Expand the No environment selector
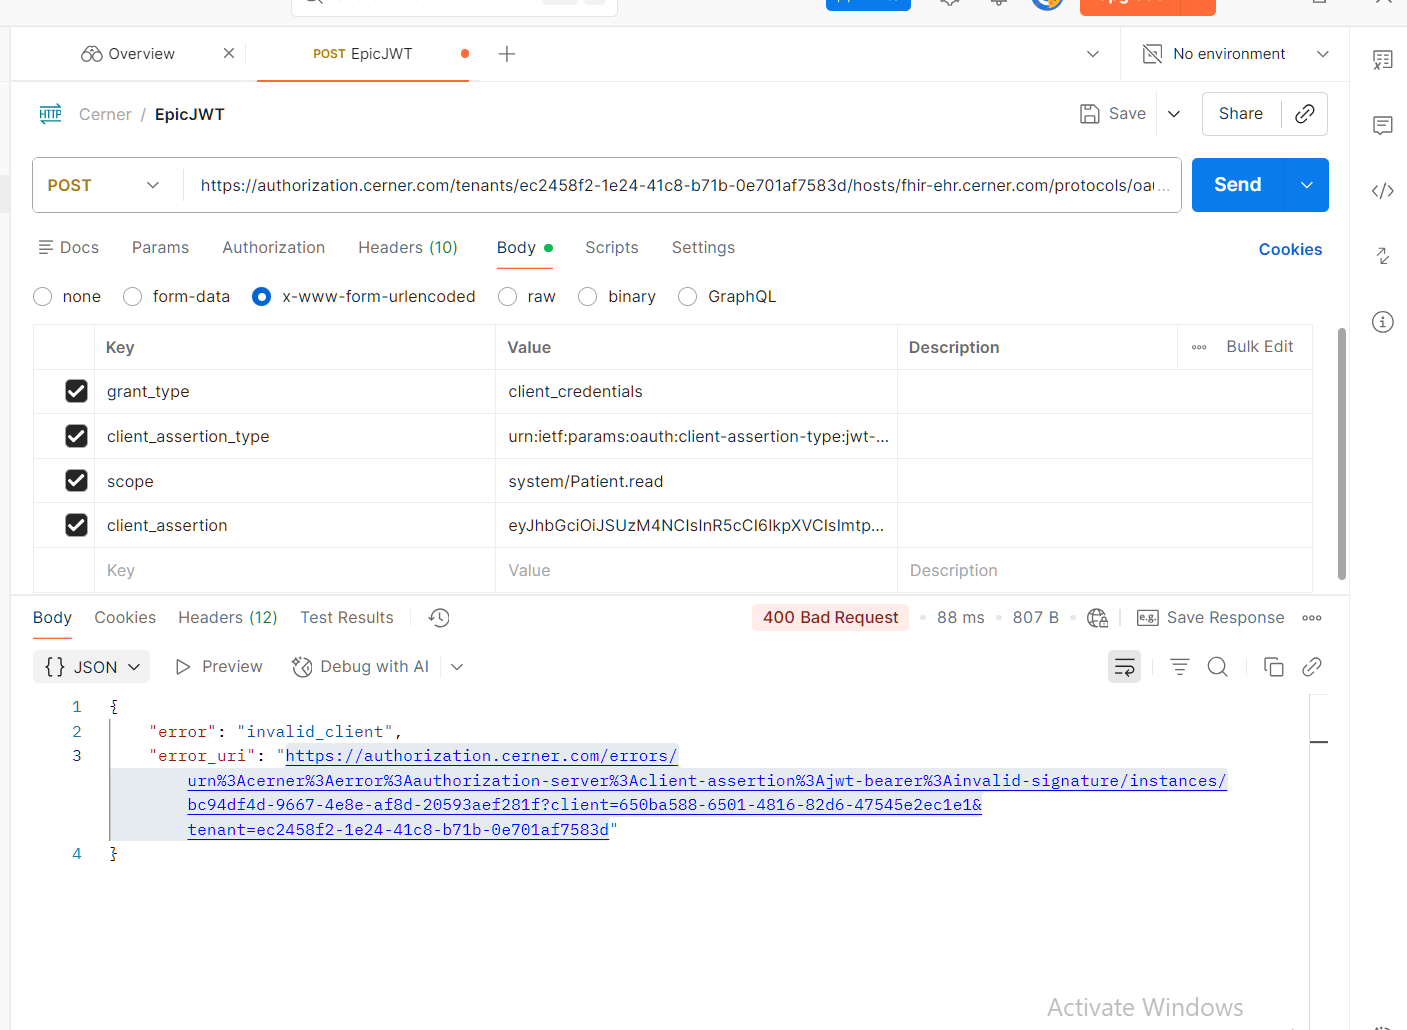This screenshot has height=1030, width=1407. [1236, 54]
